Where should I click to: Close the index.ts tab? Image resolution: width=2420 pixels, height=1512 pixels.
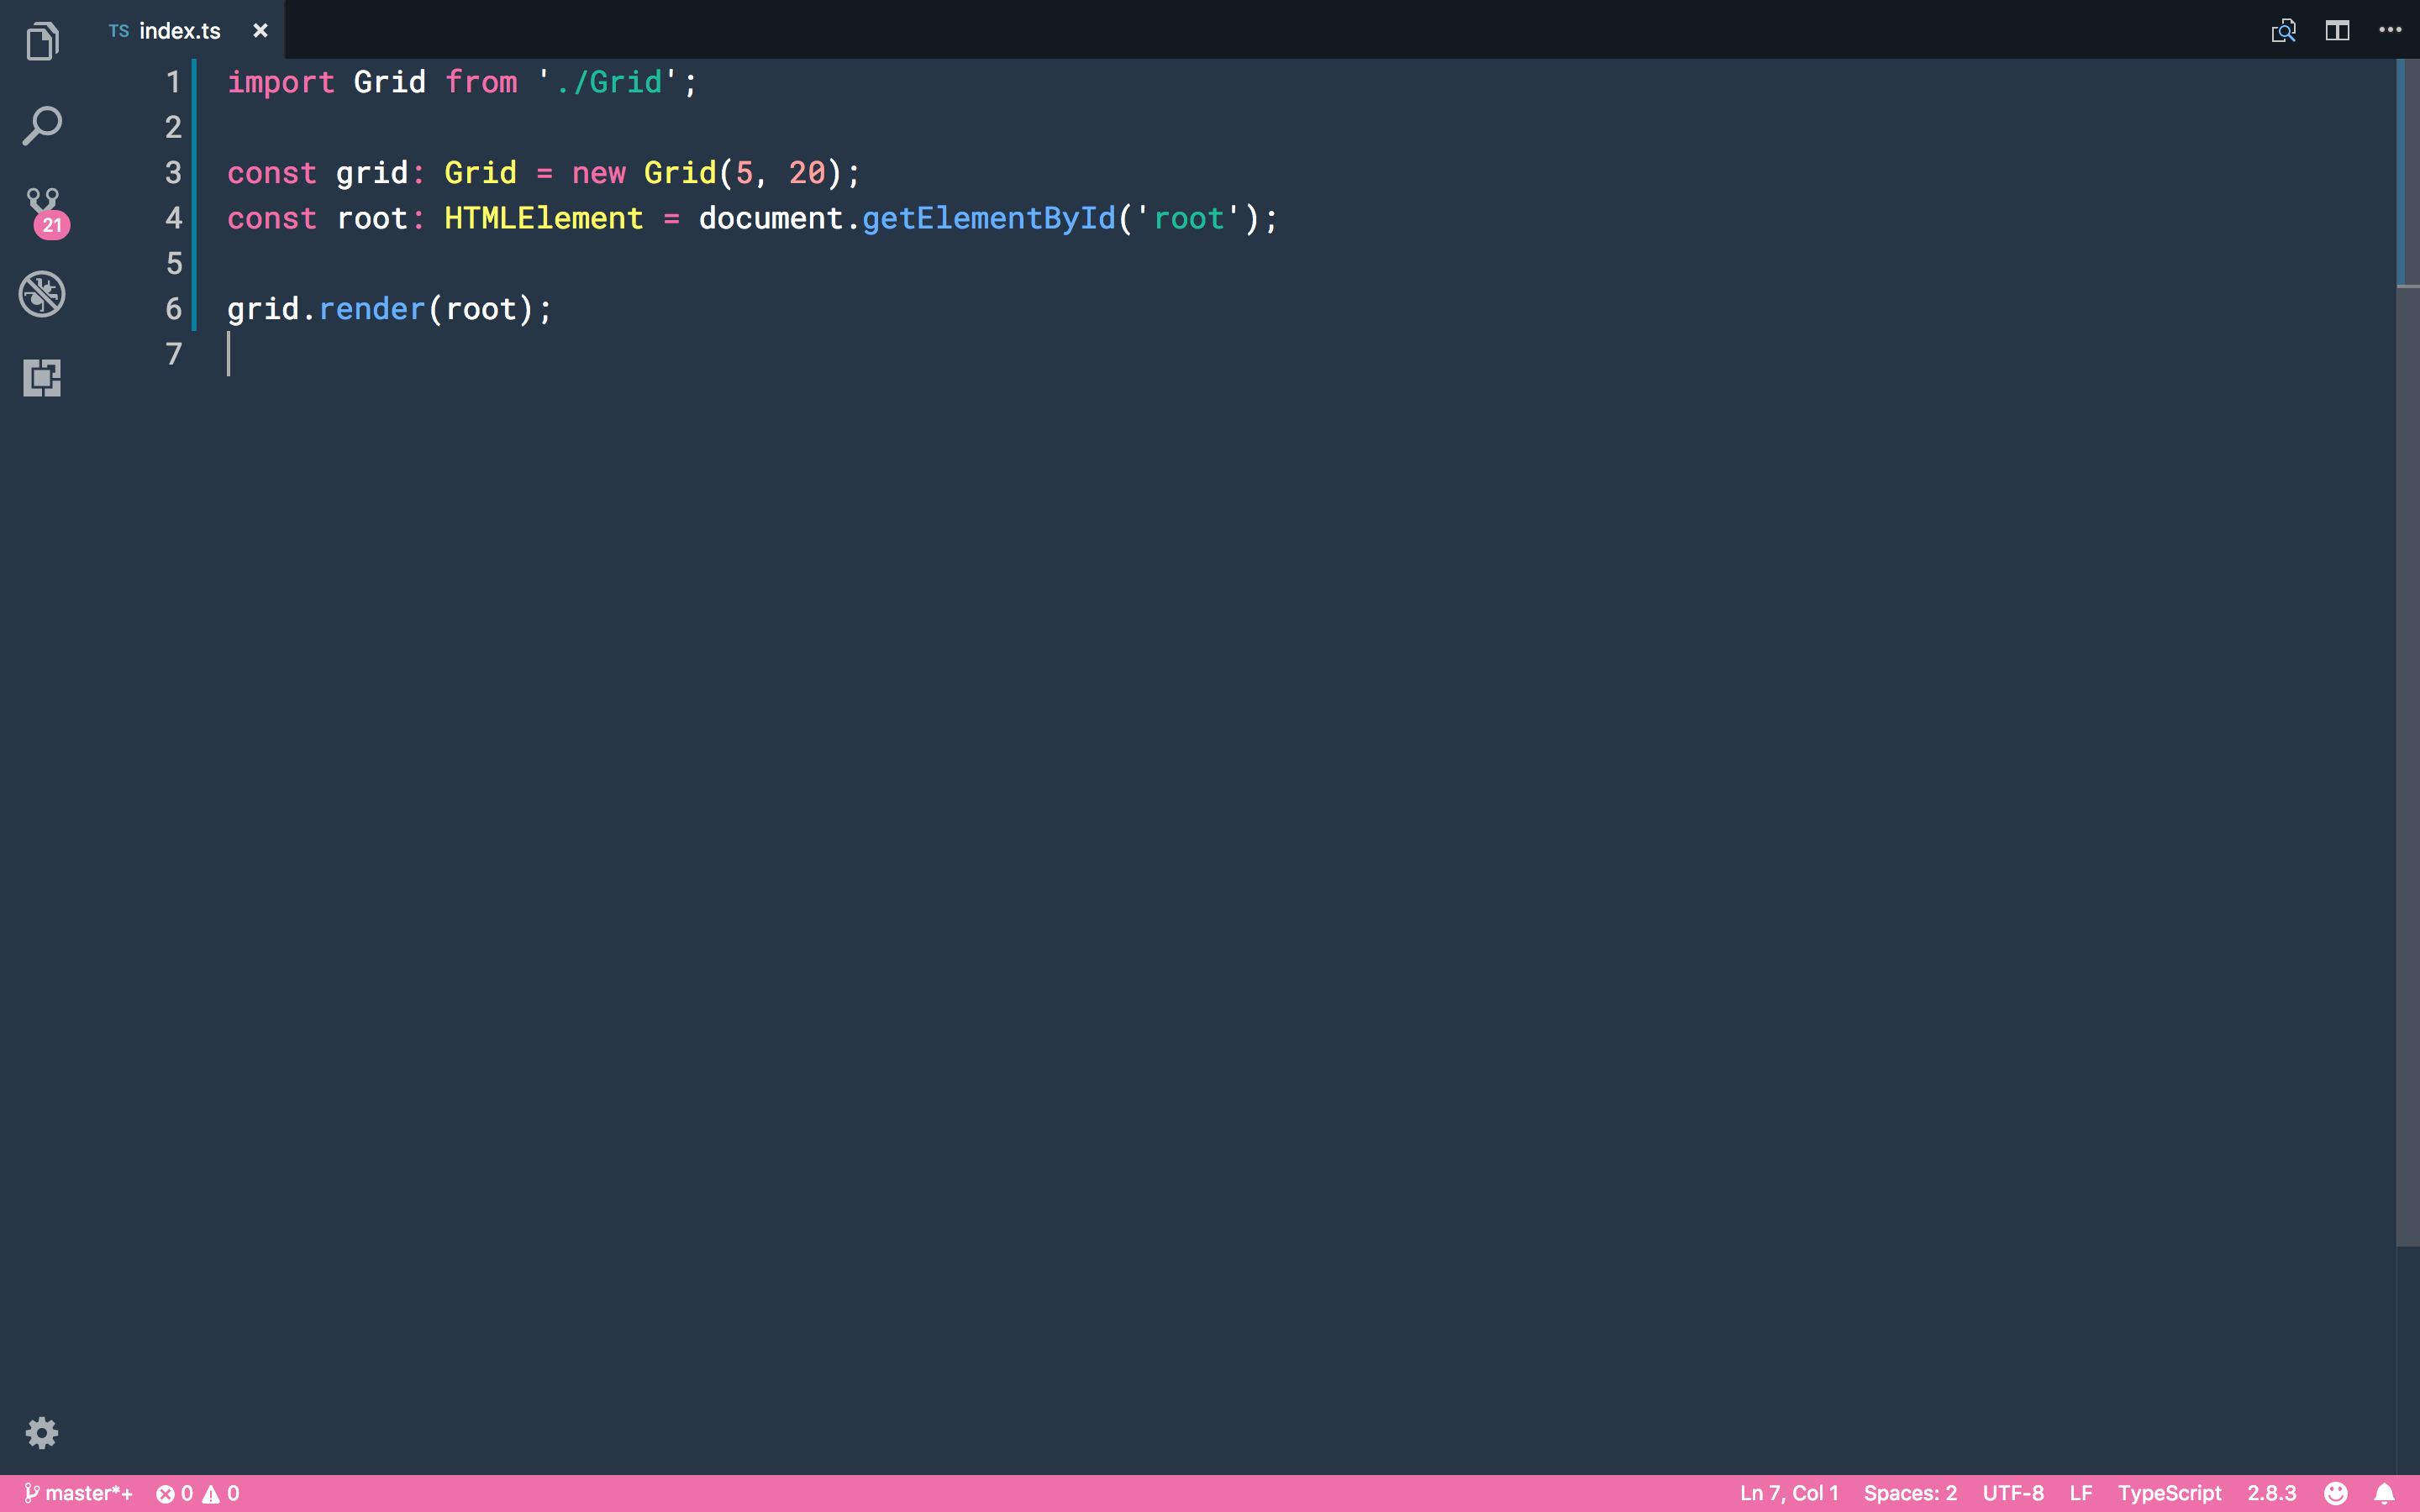click(x=260, y=31)
